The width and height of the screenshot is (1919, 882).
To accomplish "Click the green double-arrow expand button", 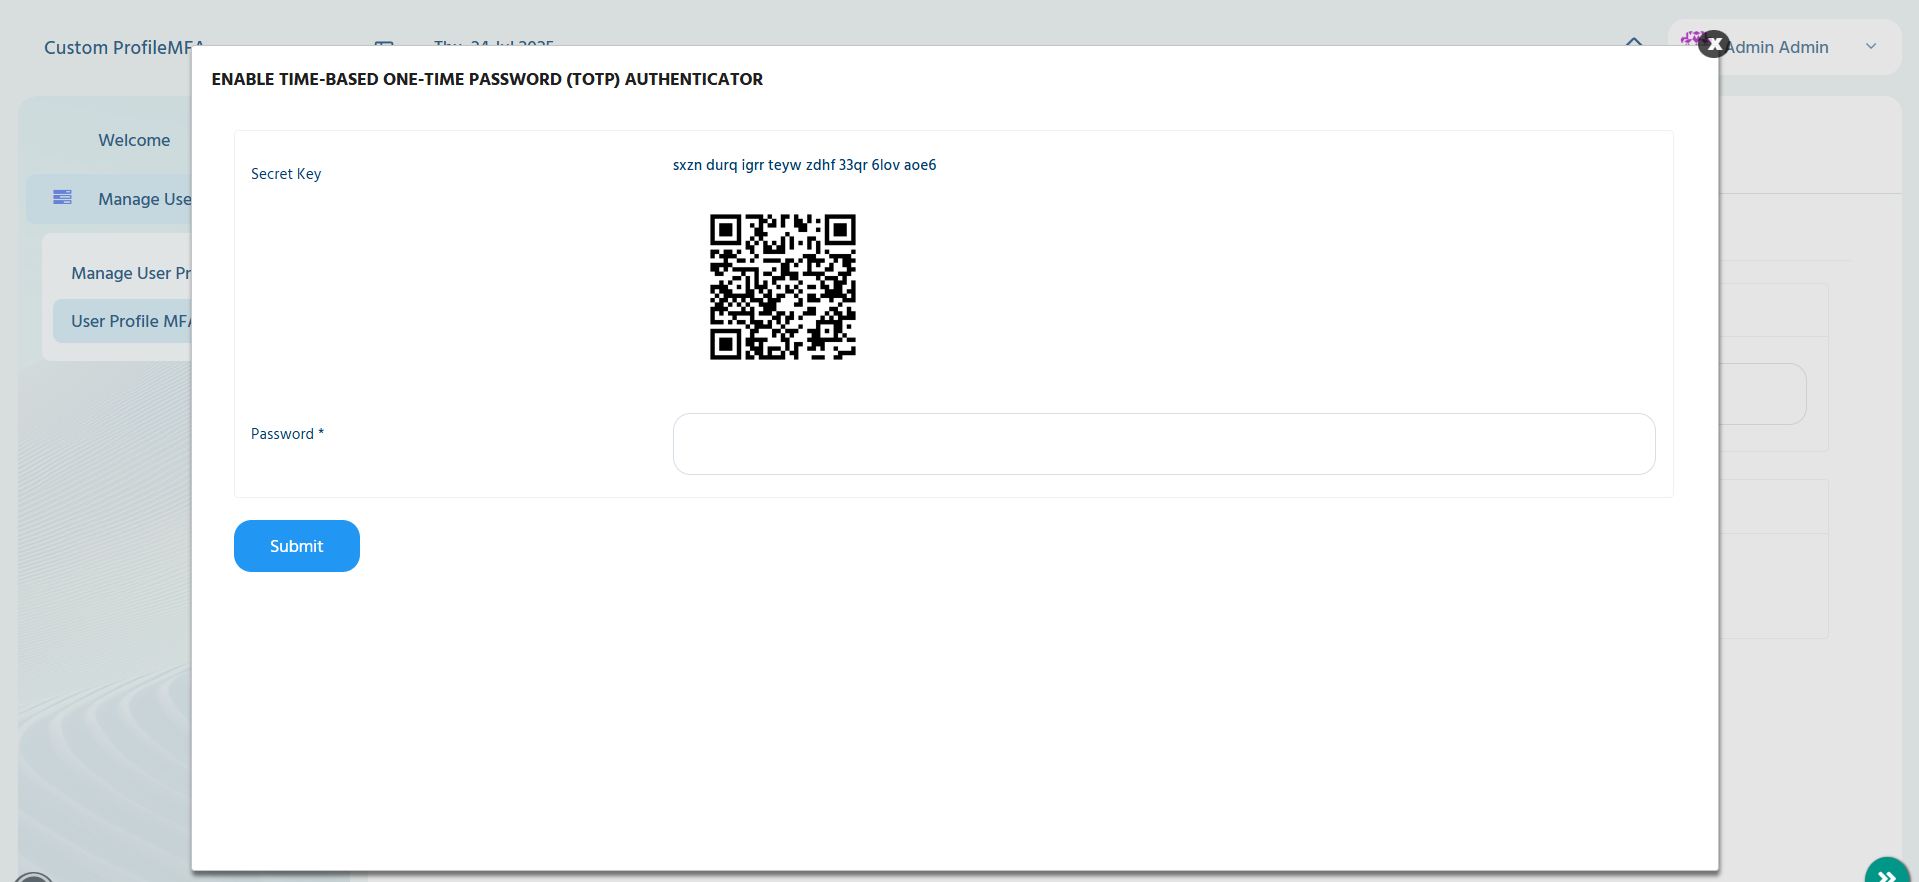I will tap(1887, 871).
